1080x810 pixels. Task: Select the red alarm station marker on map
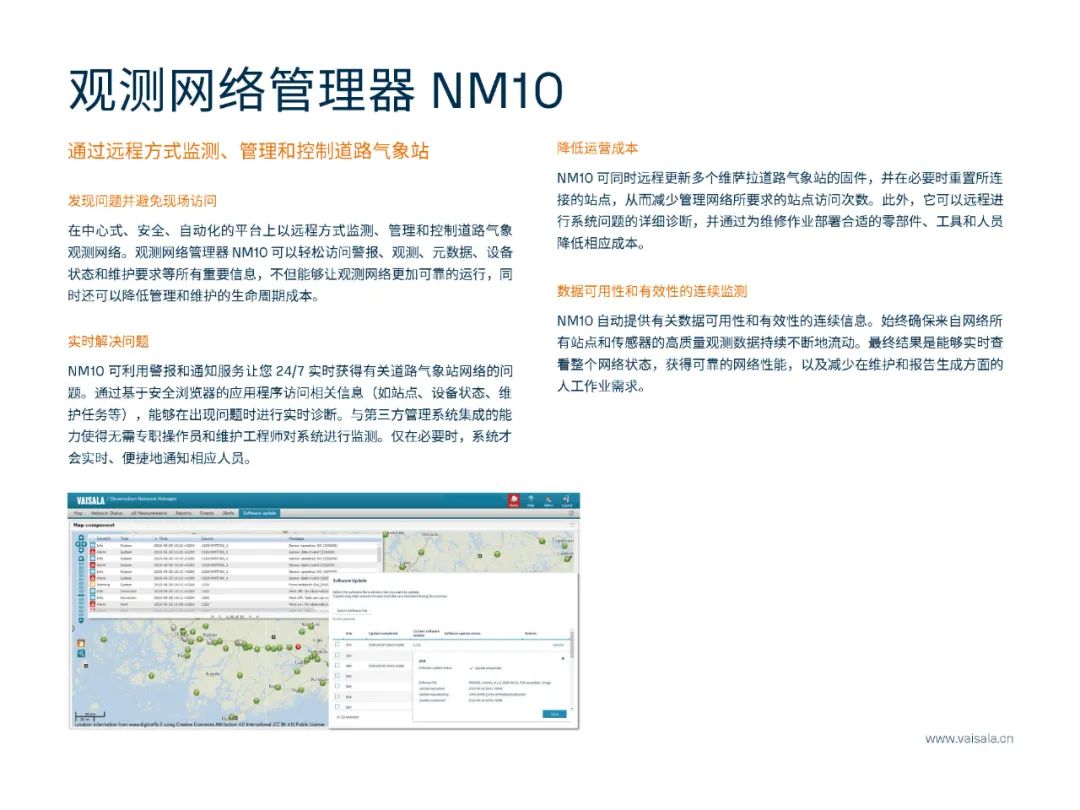[298, 647]
